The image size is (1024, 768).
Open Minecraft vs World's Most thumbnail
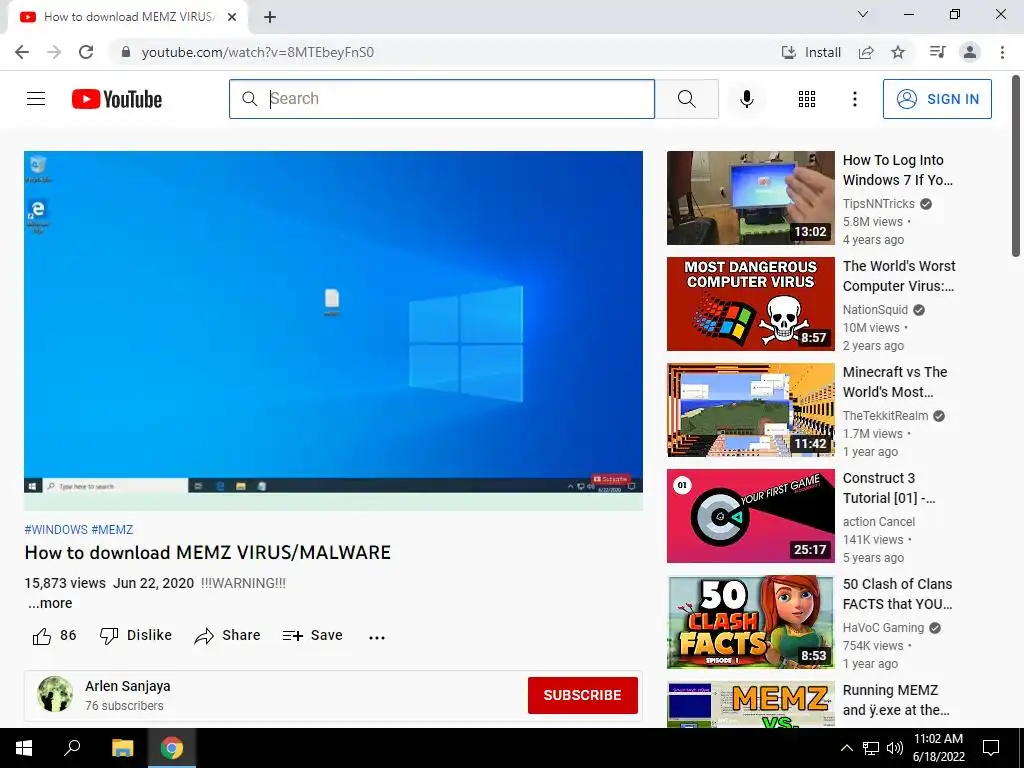pyautogui.click(x=750, y=409)
